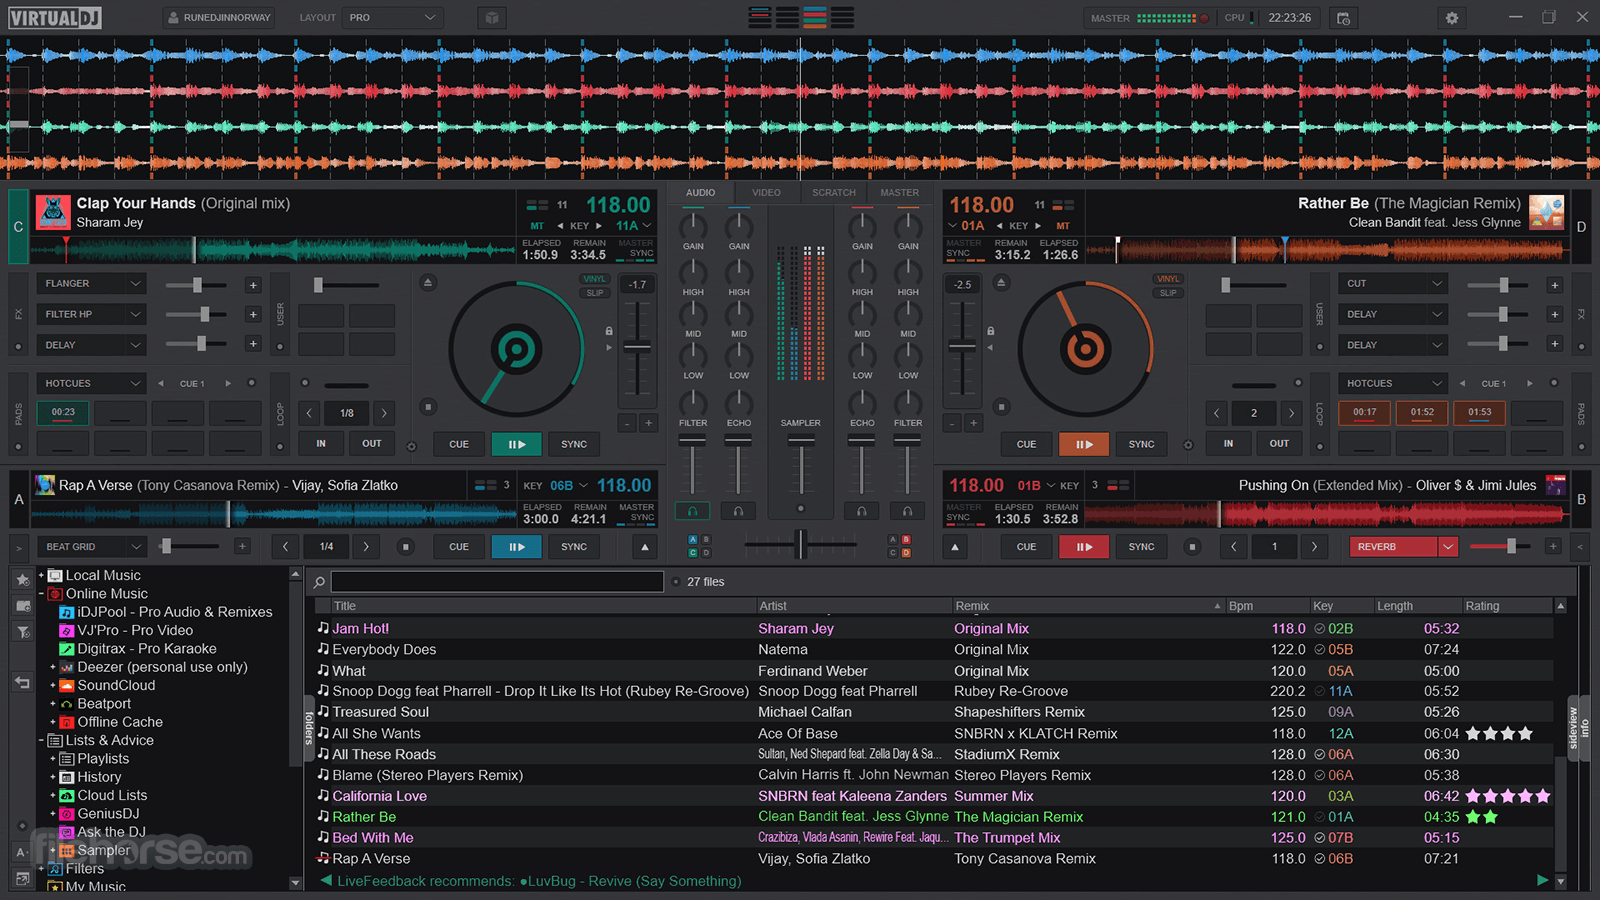Click the stop button under deck C jogwheel
The width and height of the screenshot is (1600, 900).
coord(428,407)
